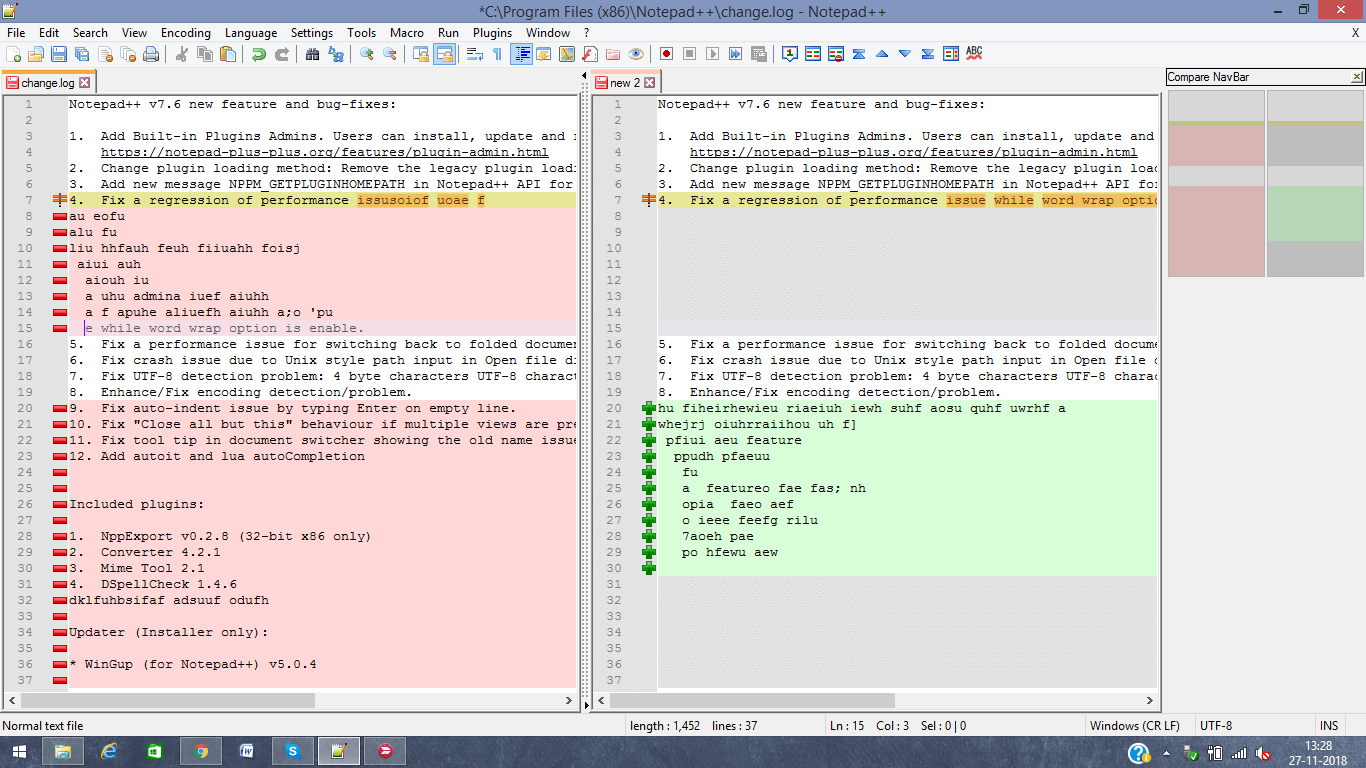Open the plugin-admin.html link in new 2

pos(913,152)
